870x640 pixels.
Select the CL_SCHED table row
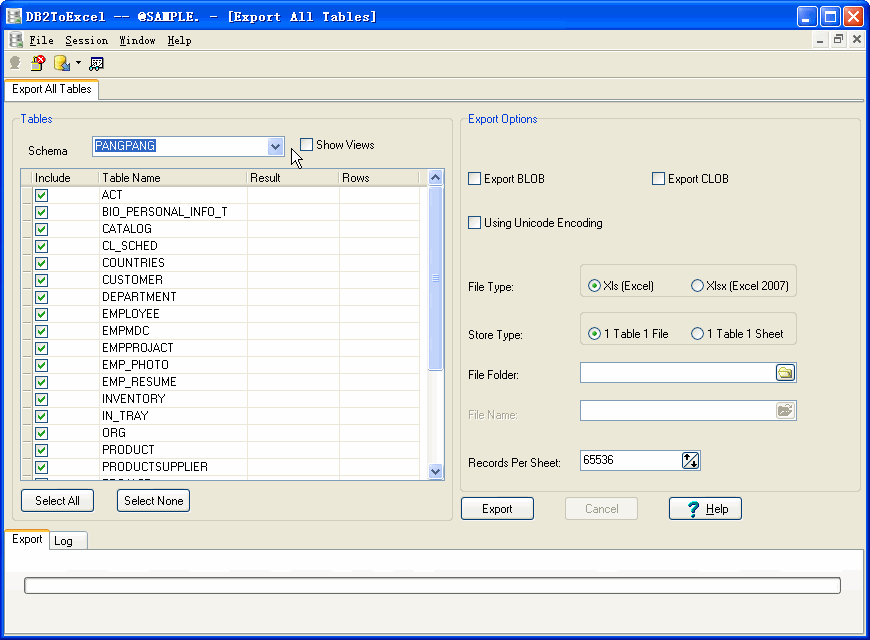pos(220,246)
